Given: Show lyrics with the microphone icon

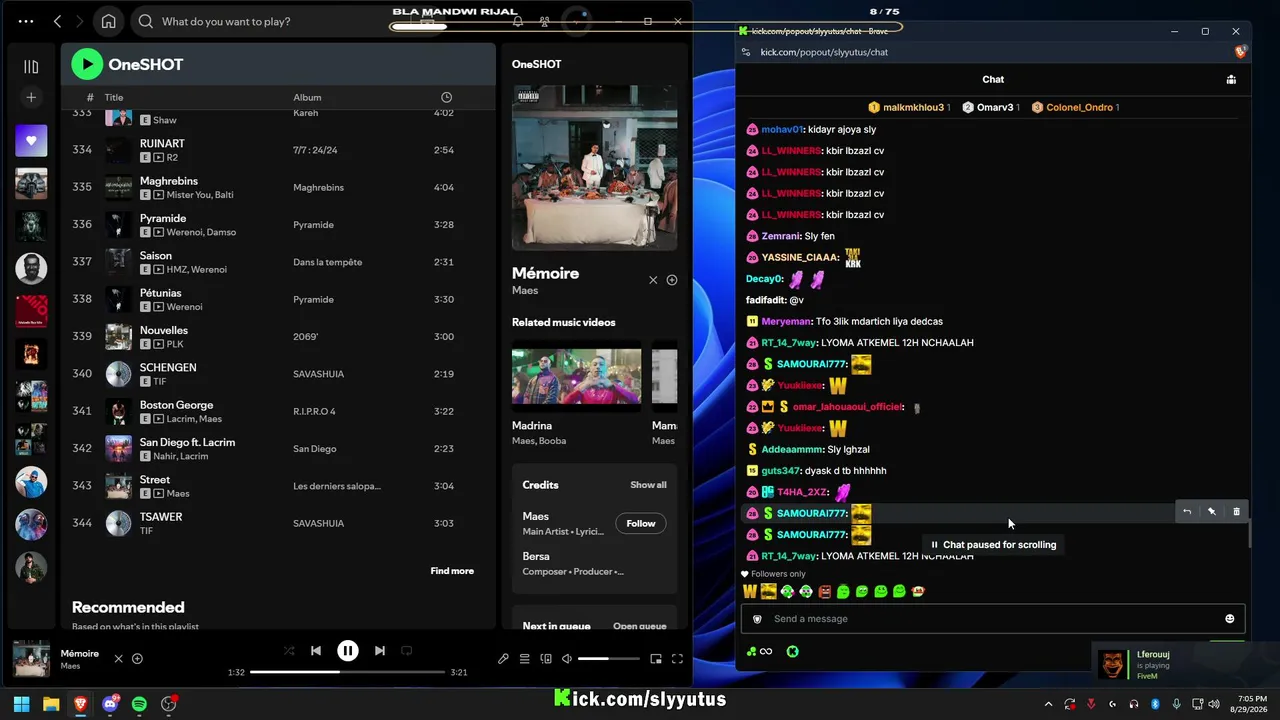Looking at the screenshot, I should click(503, 659).
